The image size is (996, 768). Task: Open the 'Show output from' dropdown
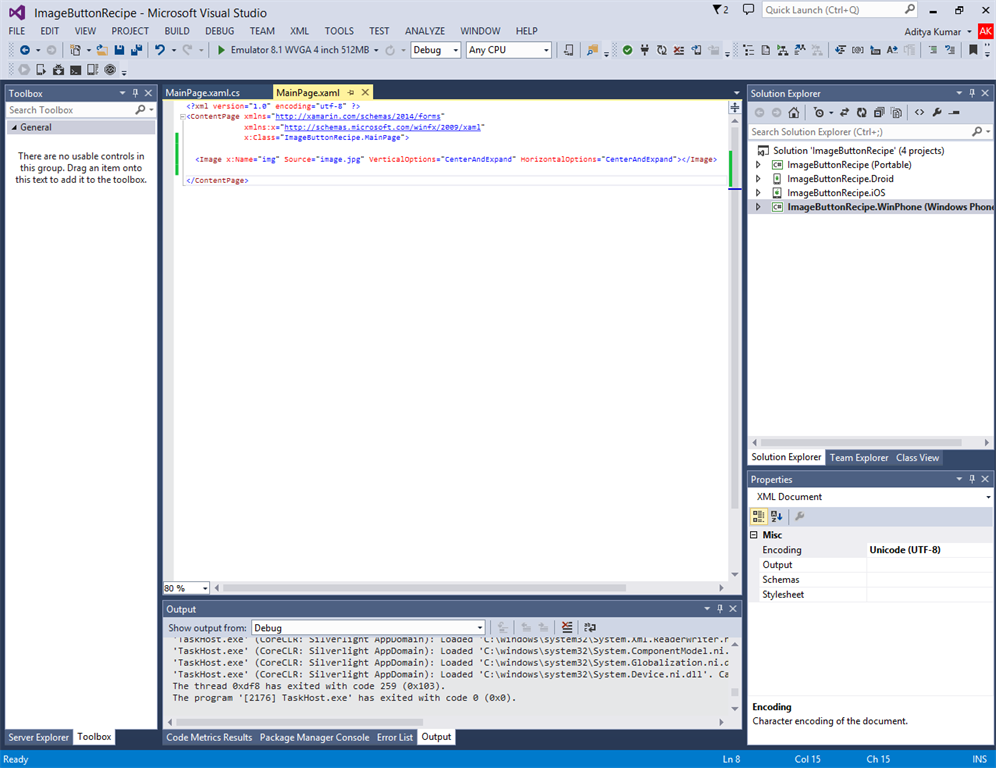368,628
